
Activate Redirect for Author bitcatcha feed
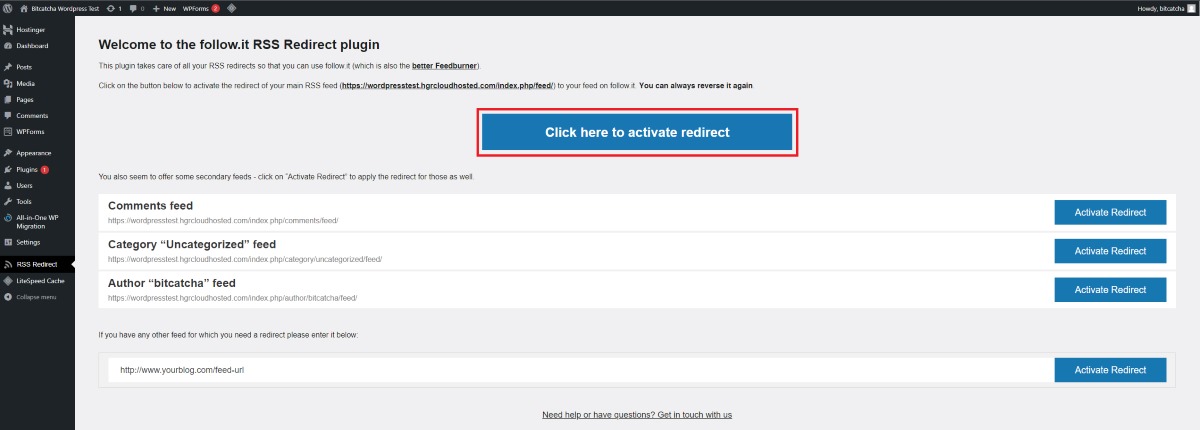(1110, 290)
